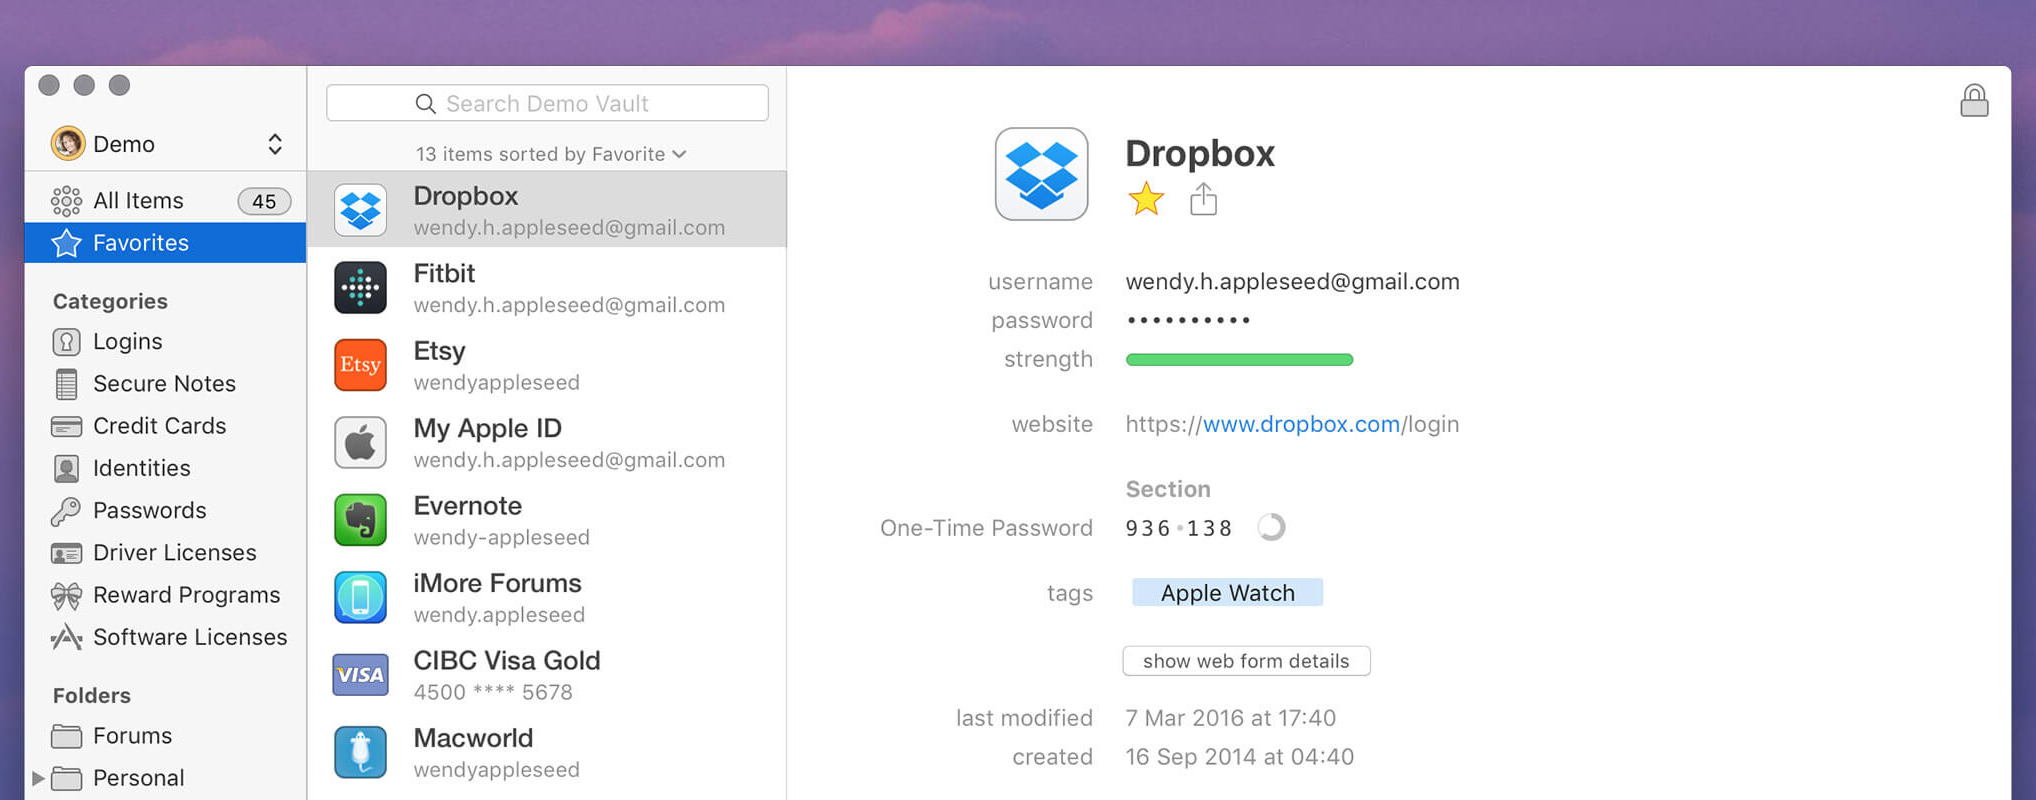
Task: Click the 4500 **** 5678 card number
Action: [x=493, y=692]
